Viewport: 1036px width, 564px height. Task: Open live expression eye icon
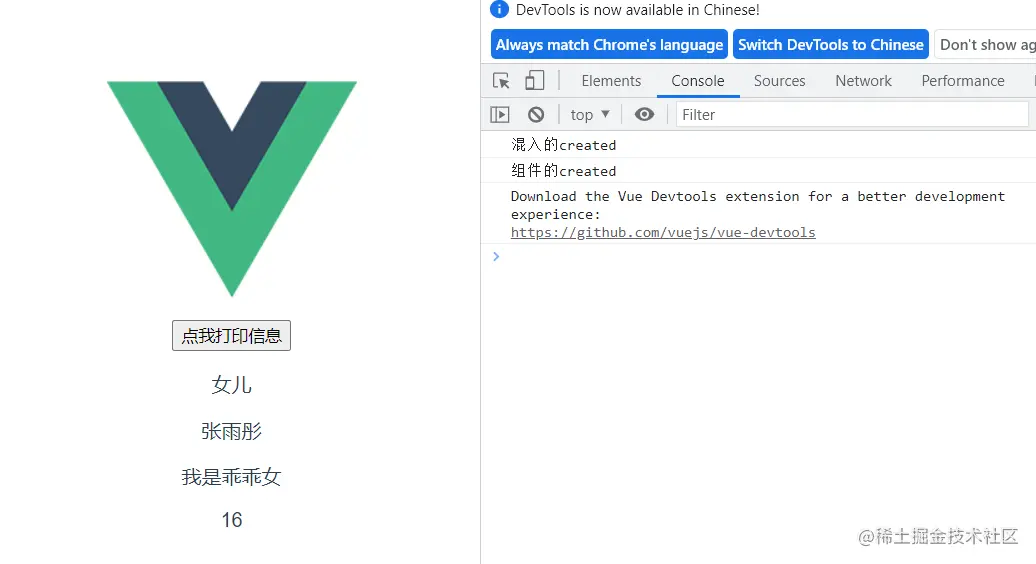[644, 114]
